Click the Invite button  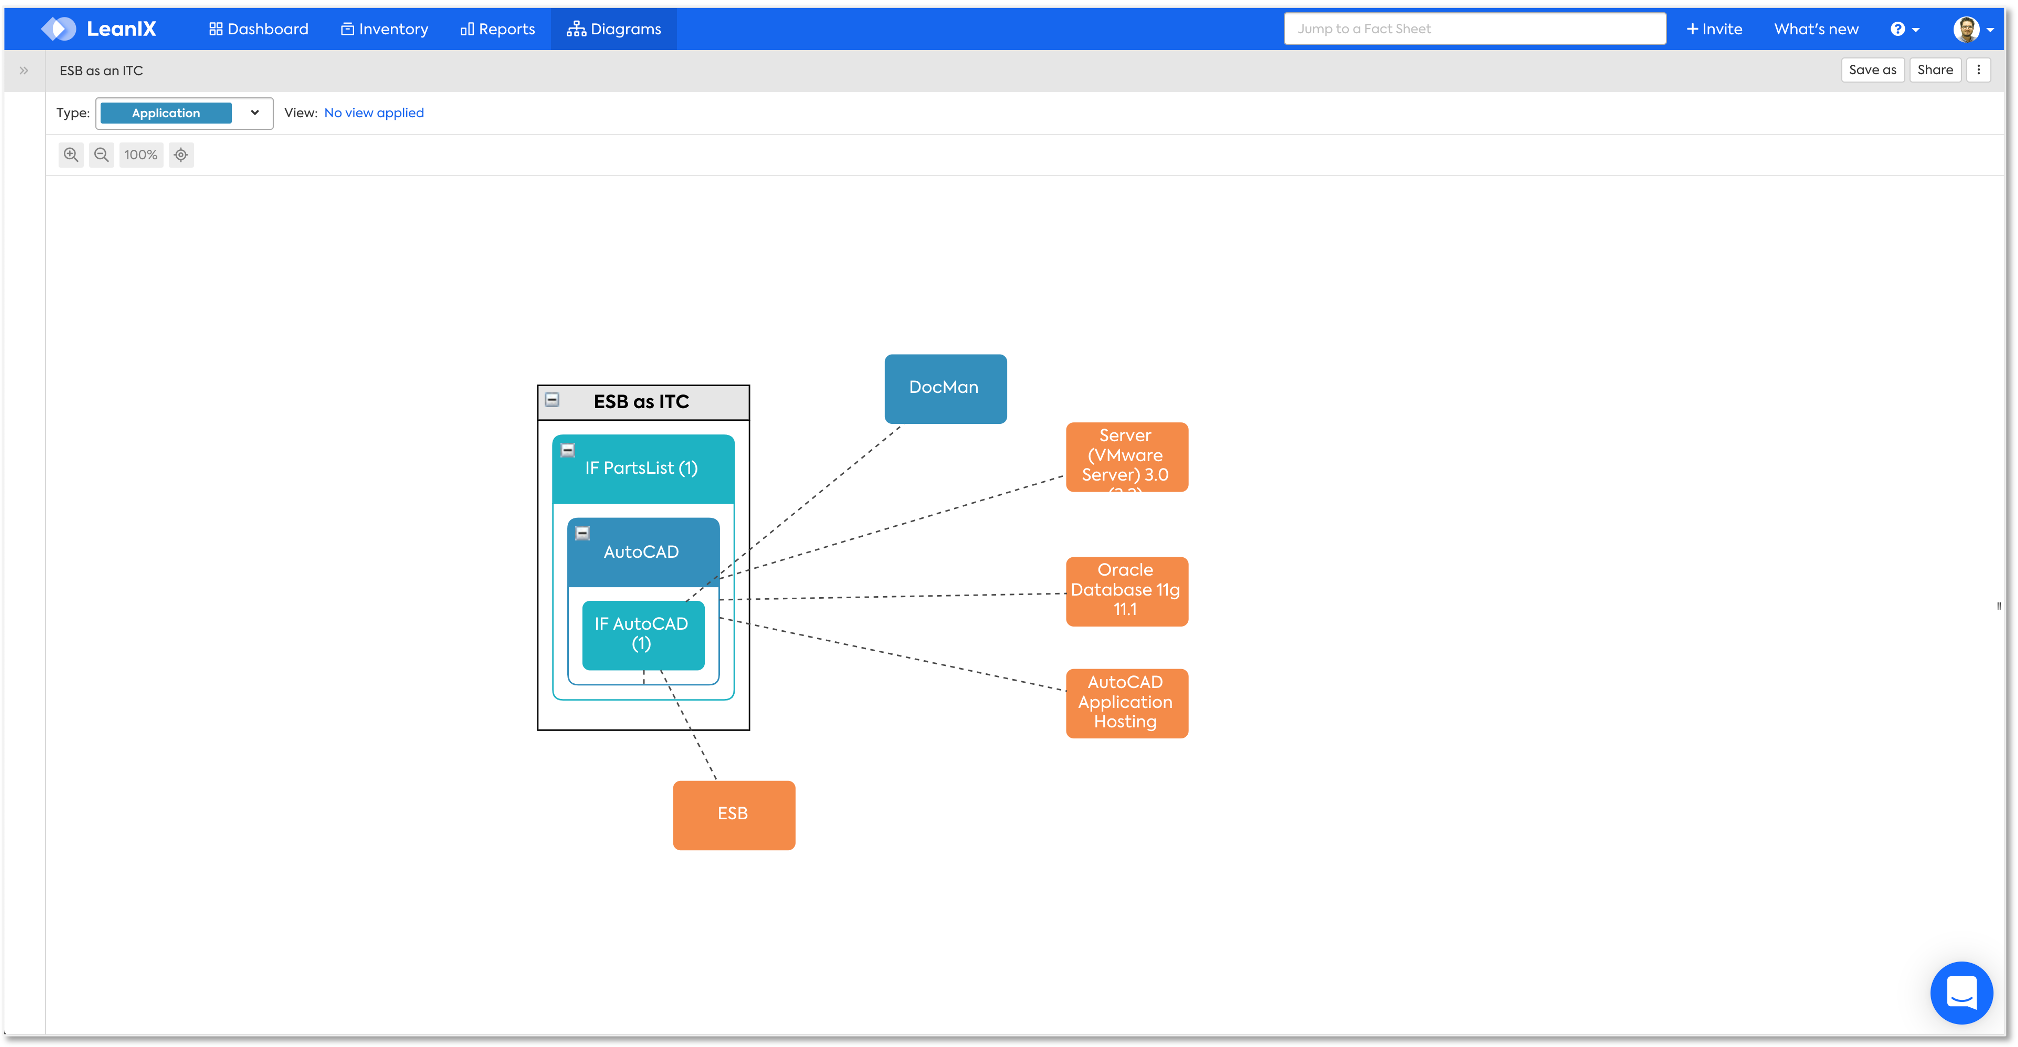(1714, 29)
